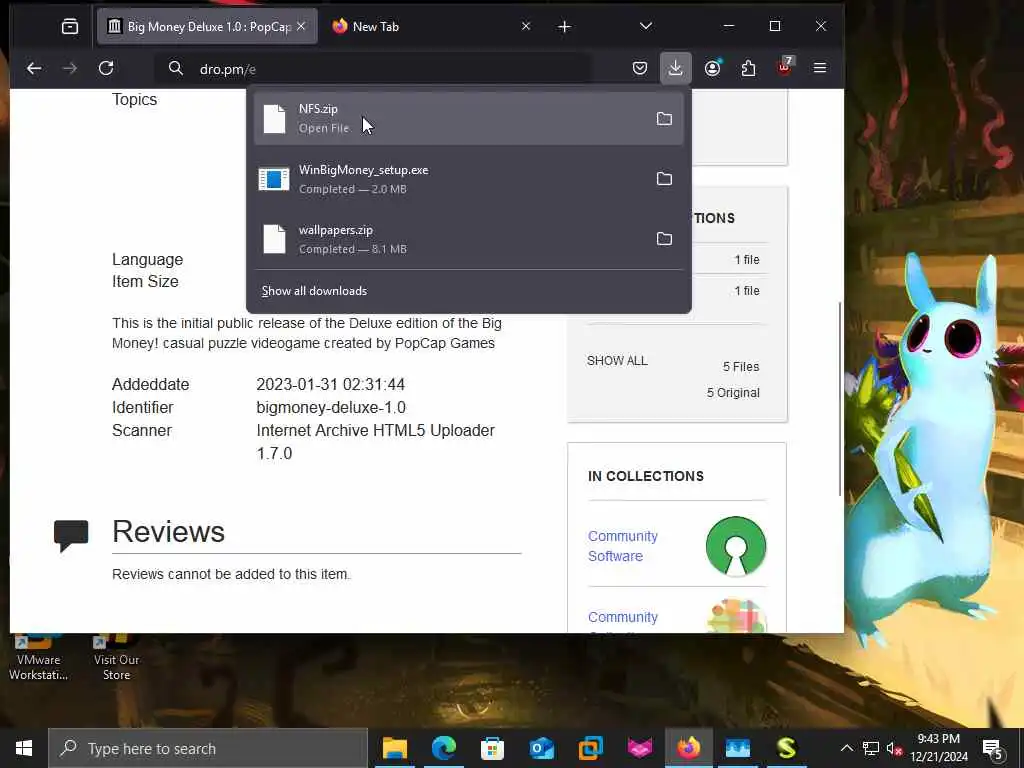Open the Extensions puzzle icon

click(748, 68)
